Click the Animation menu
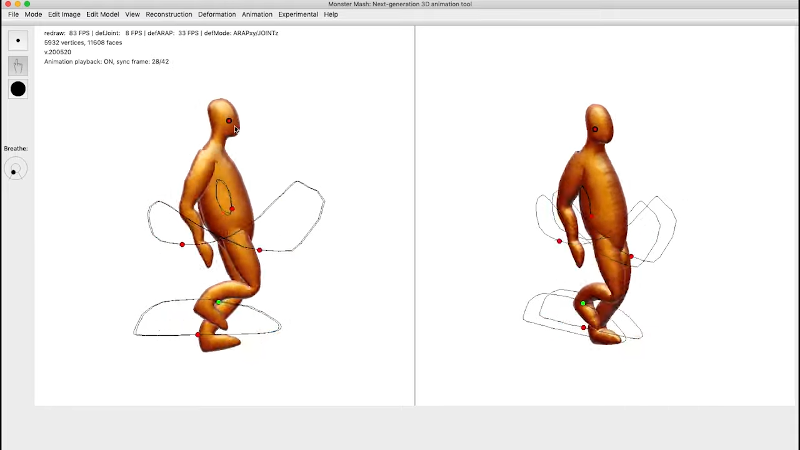This screenshot has height=450, width=800. click(257, 15)
